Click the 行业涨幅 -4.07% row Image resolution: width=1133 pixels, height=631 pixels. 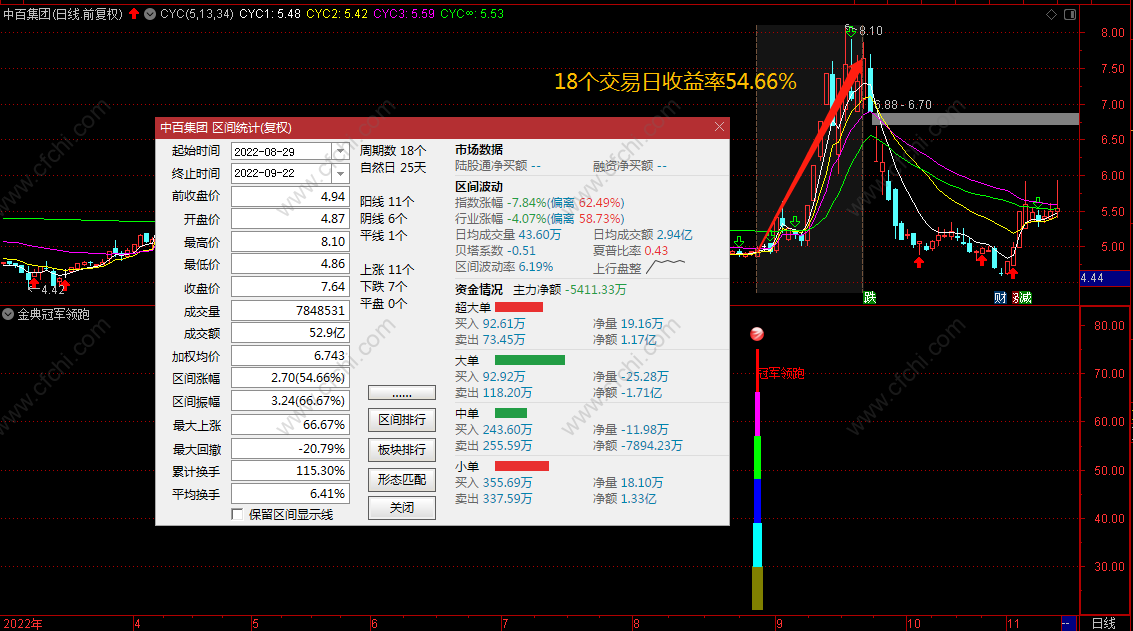[x=539, y=219]
